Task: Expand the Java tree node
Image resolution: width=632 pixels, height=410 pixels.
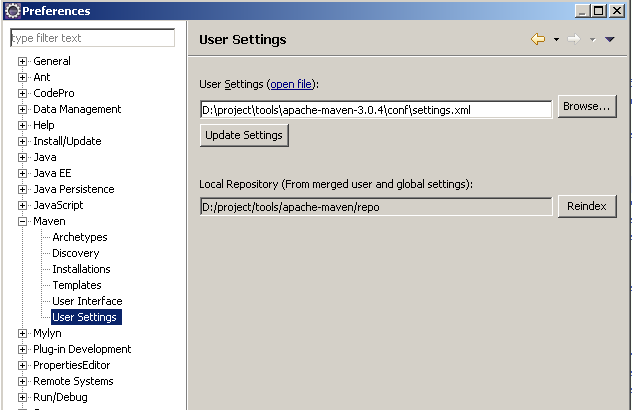Action: [x=23, y=157]
